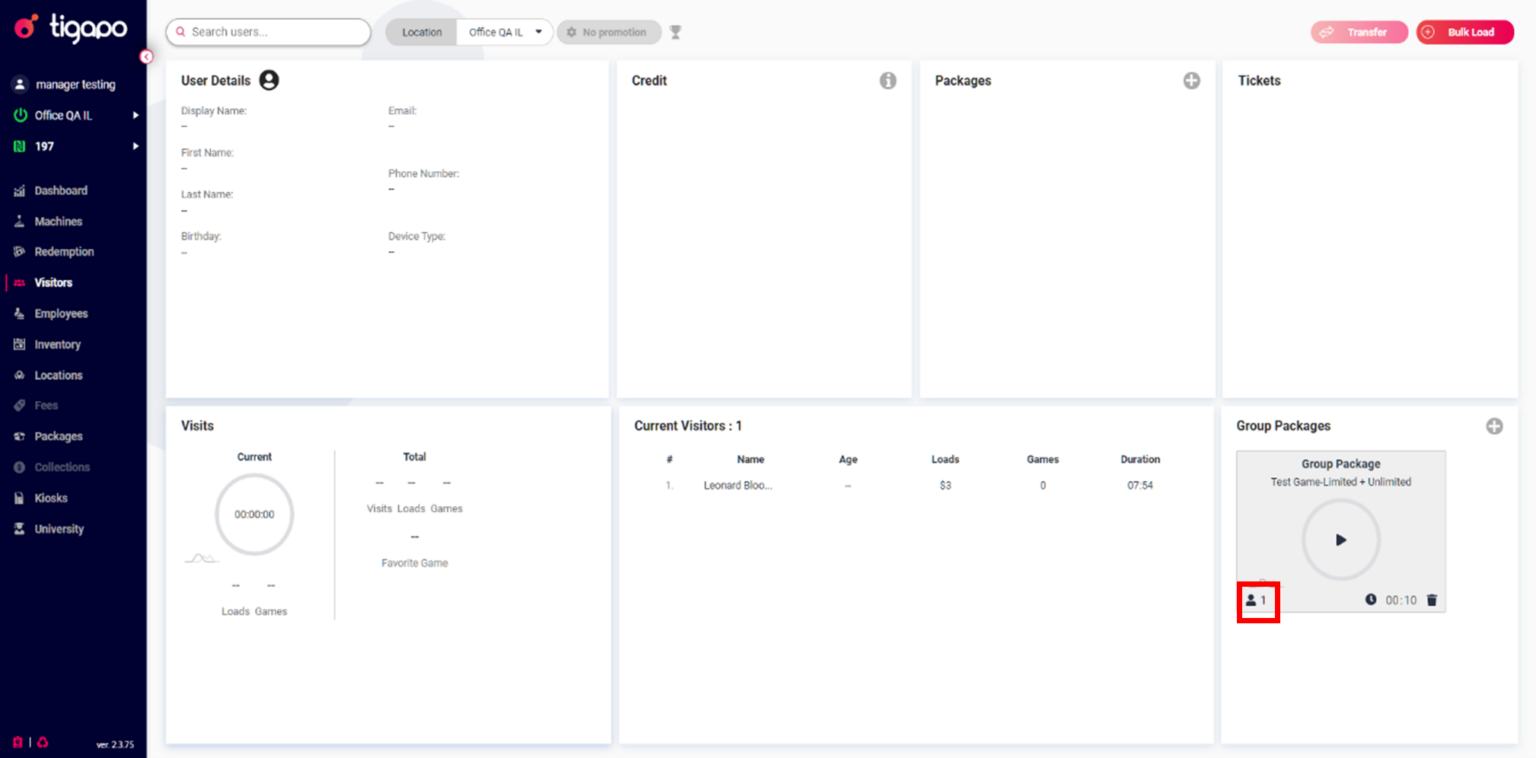Click the Credit panel info icon

click(x=888, y=81)
